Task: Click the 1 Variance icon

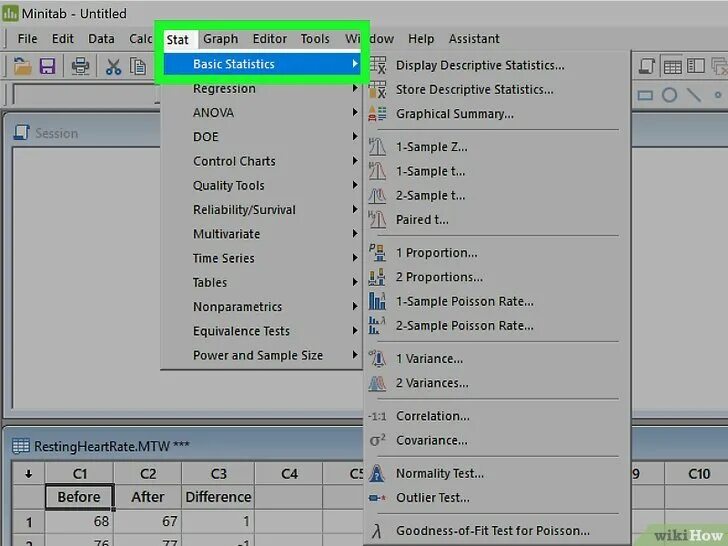Action: click(x=377, y=359)
